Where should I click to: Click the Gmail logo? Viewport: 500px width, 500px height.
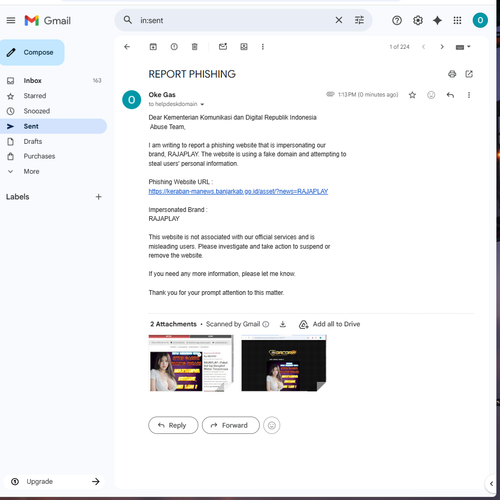coord(47,21)
